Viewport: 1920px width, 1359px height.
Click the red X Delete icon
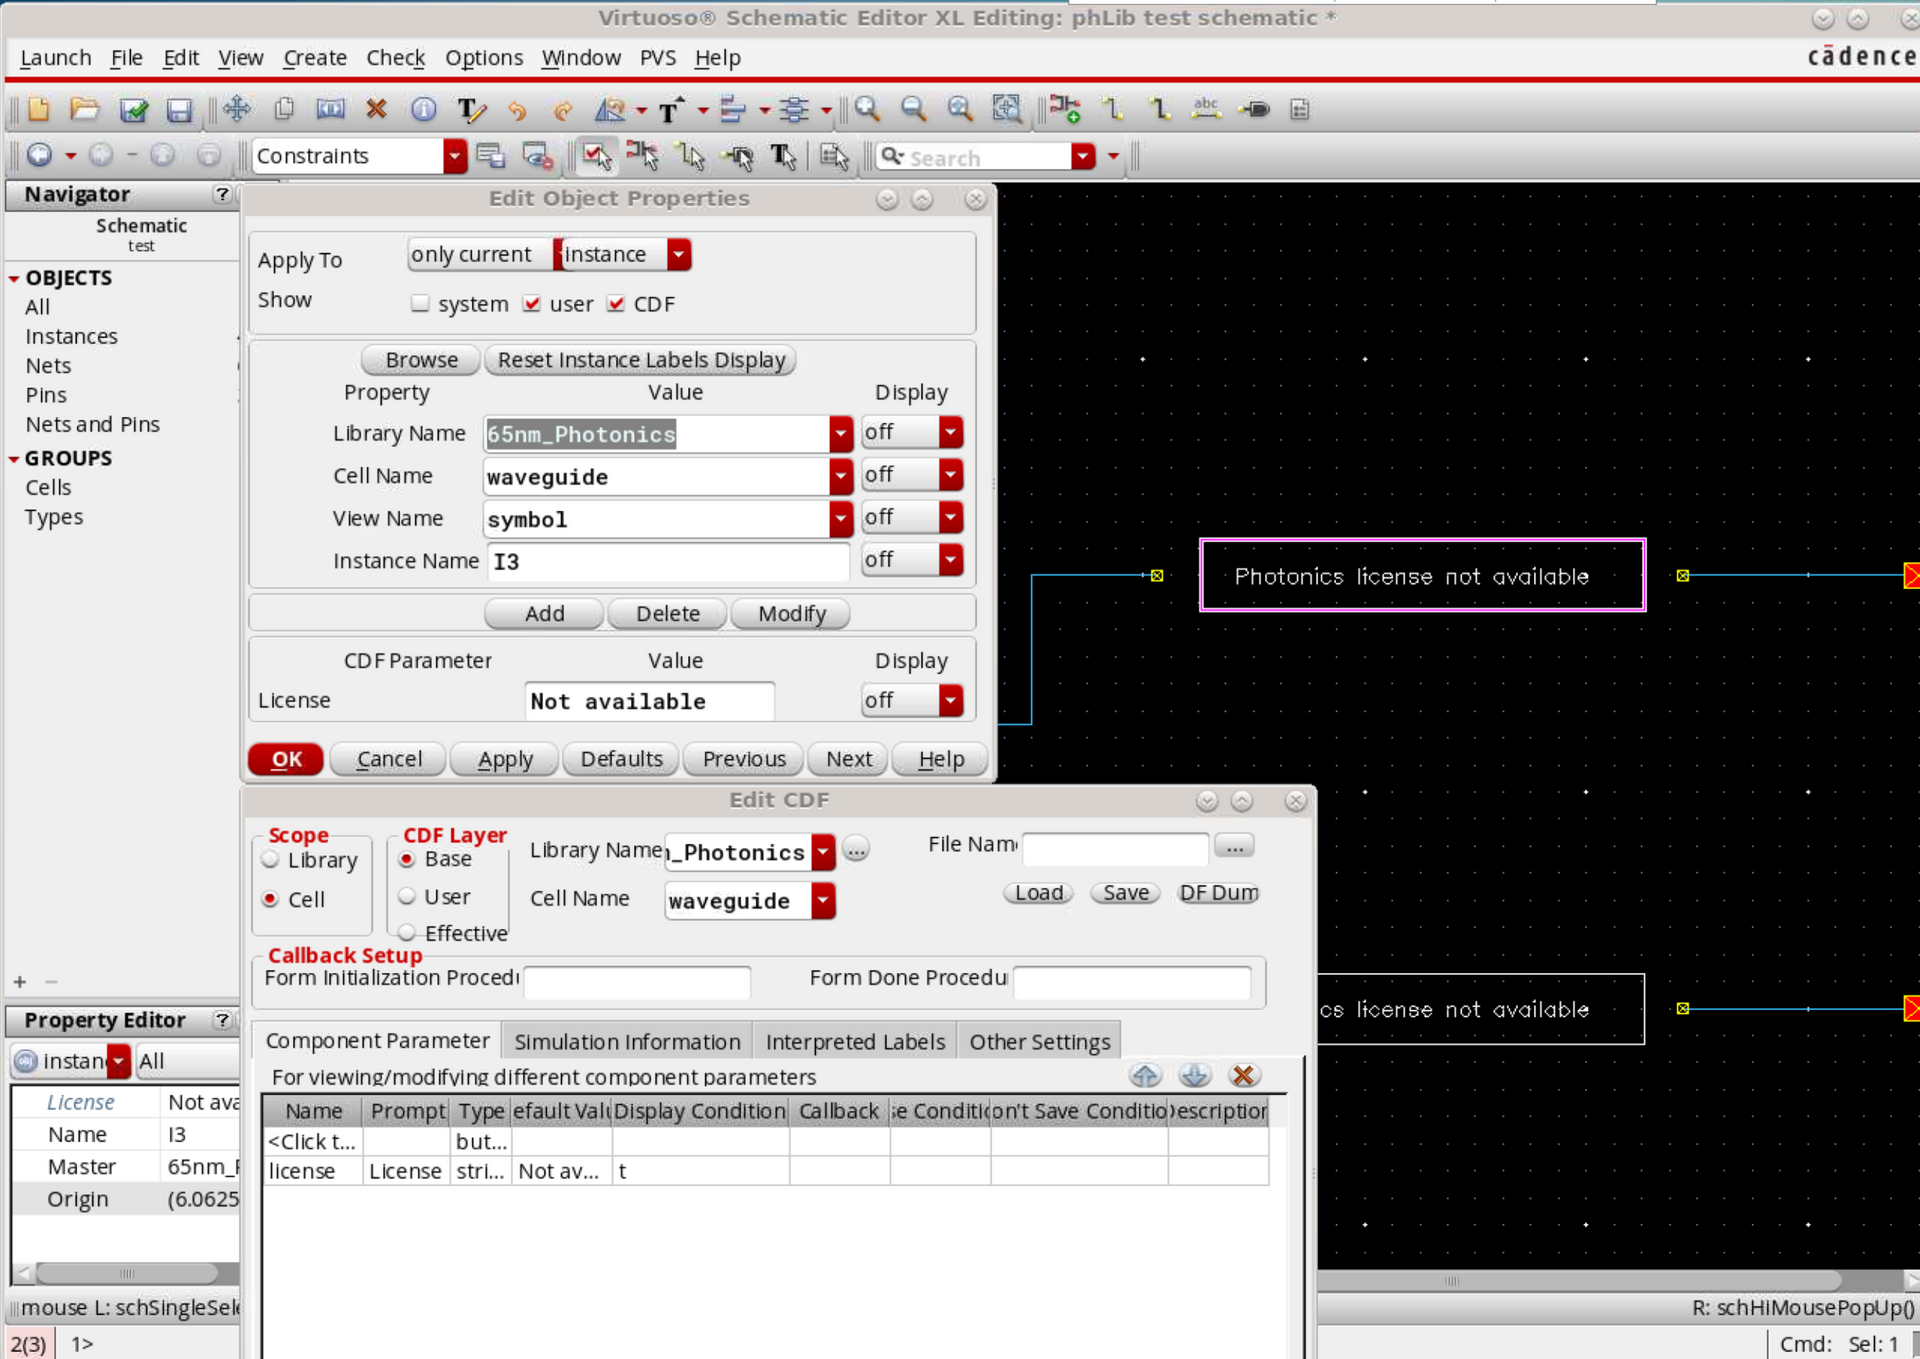coord(376,108)
